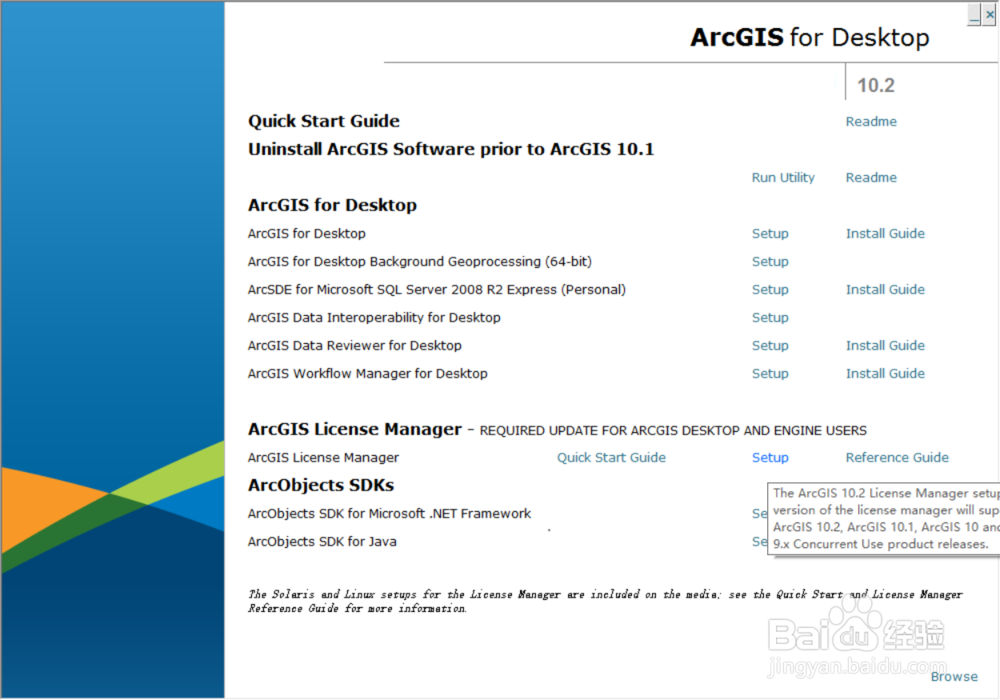Open the Quick Start Guide Readme
The height and width of the screenshot is (700, 1000).
click(871, 121)
